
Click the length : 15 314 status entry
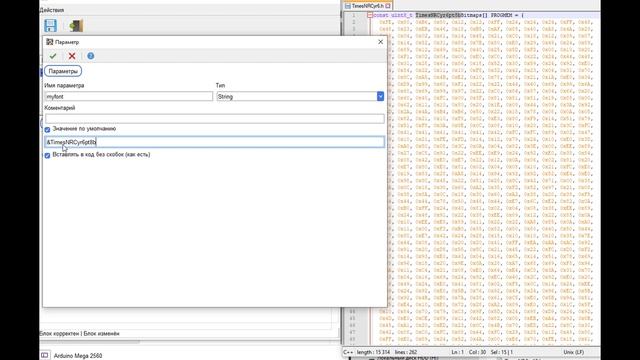point(373,352)
